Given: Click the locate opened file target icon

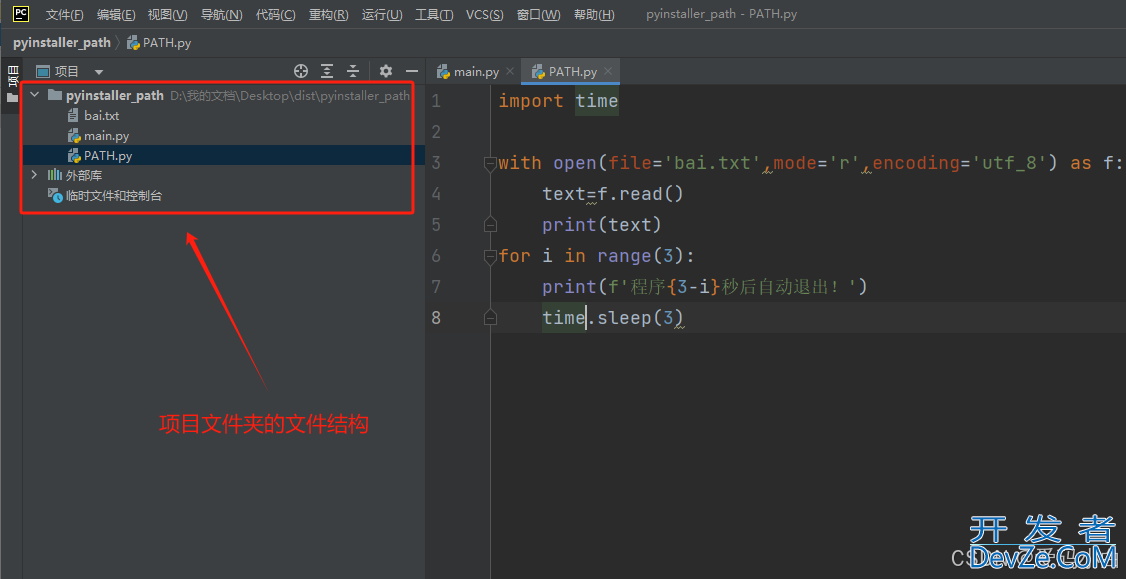Looking at the screenshot, I should tap(301, 71).
